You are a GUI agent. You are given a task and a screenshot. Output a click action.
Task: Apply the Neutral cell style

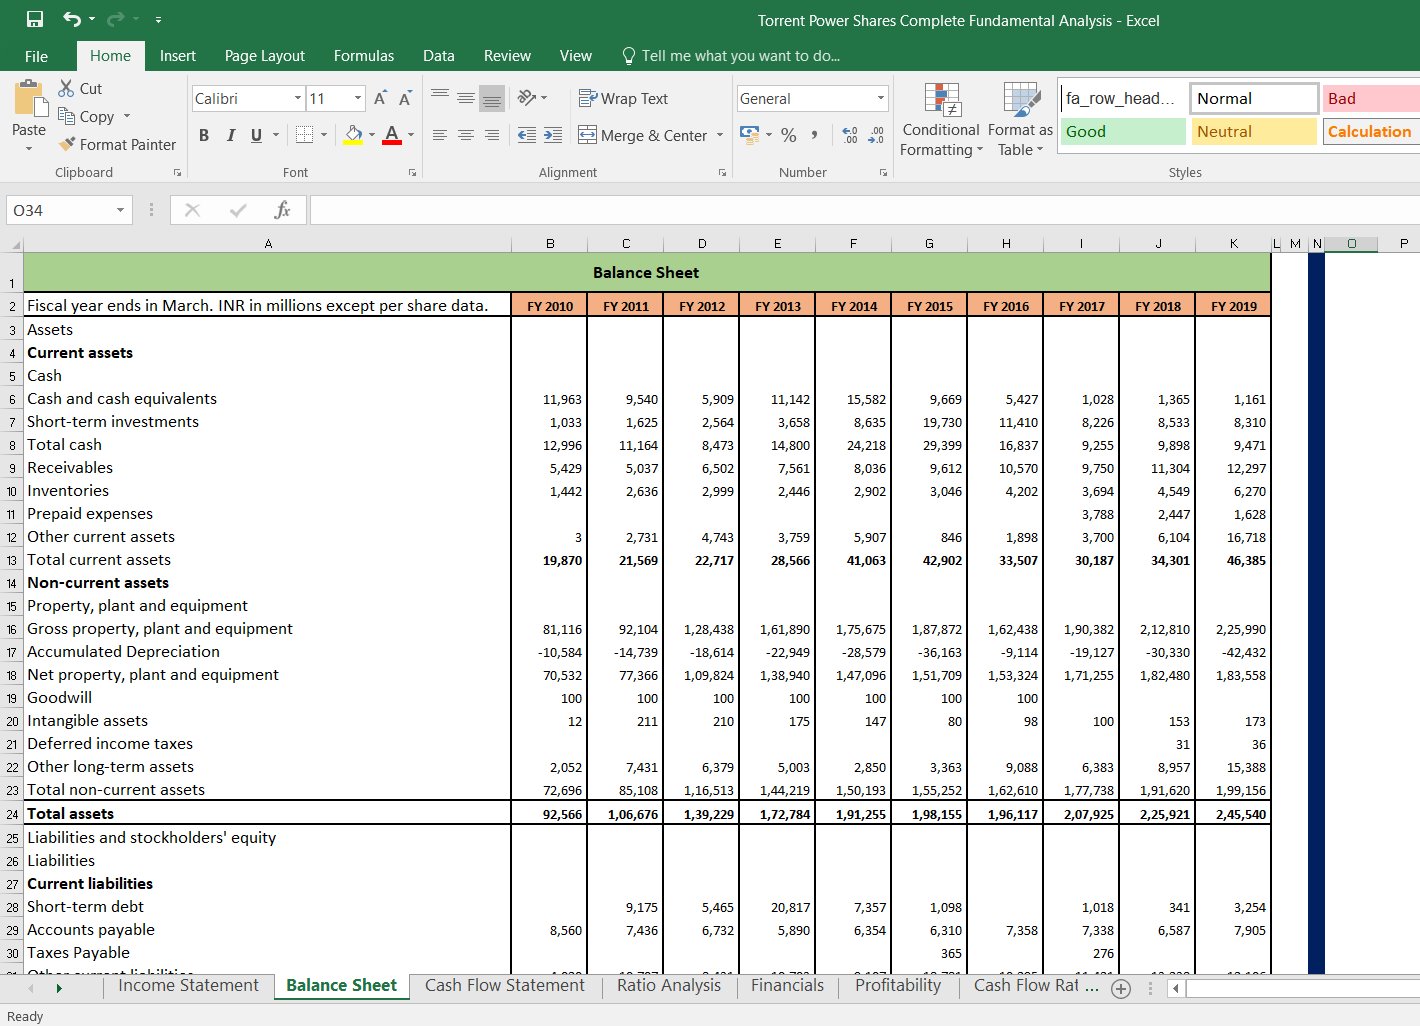pyautogui.click(x=1254, y=131)
